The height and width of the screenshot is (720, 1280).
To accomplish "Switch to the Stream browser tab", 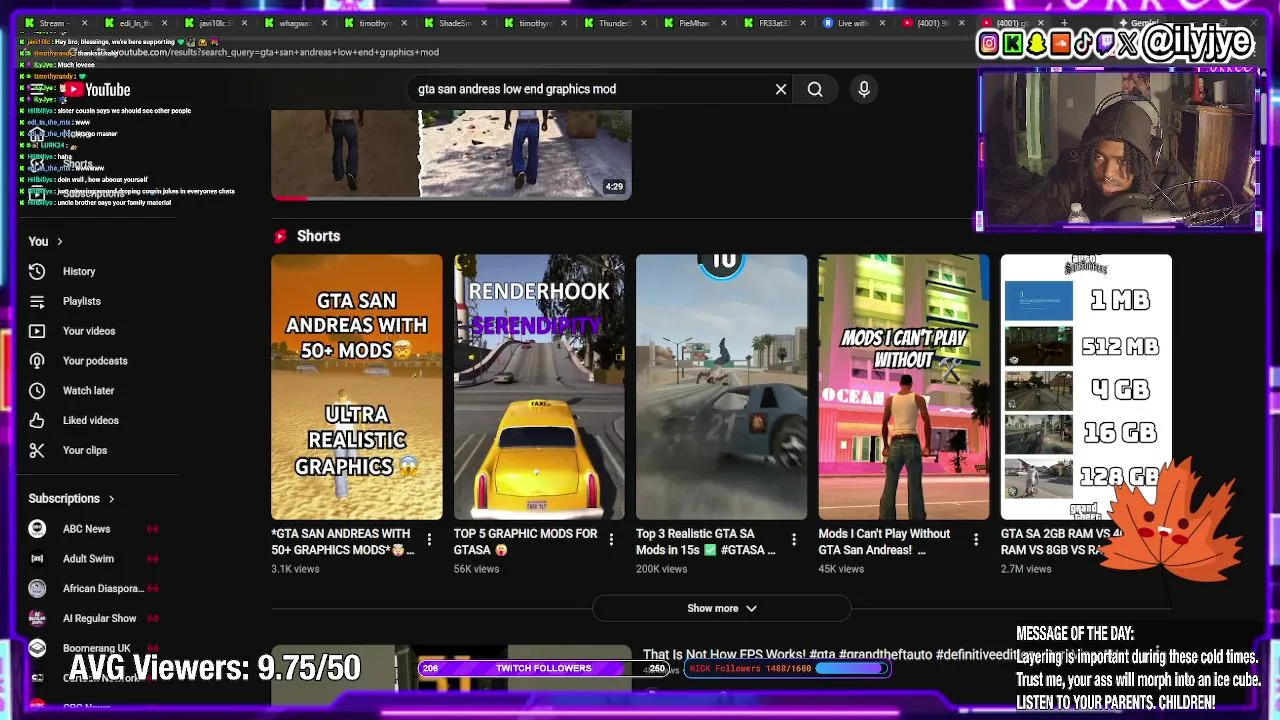I will click(55, 23).
